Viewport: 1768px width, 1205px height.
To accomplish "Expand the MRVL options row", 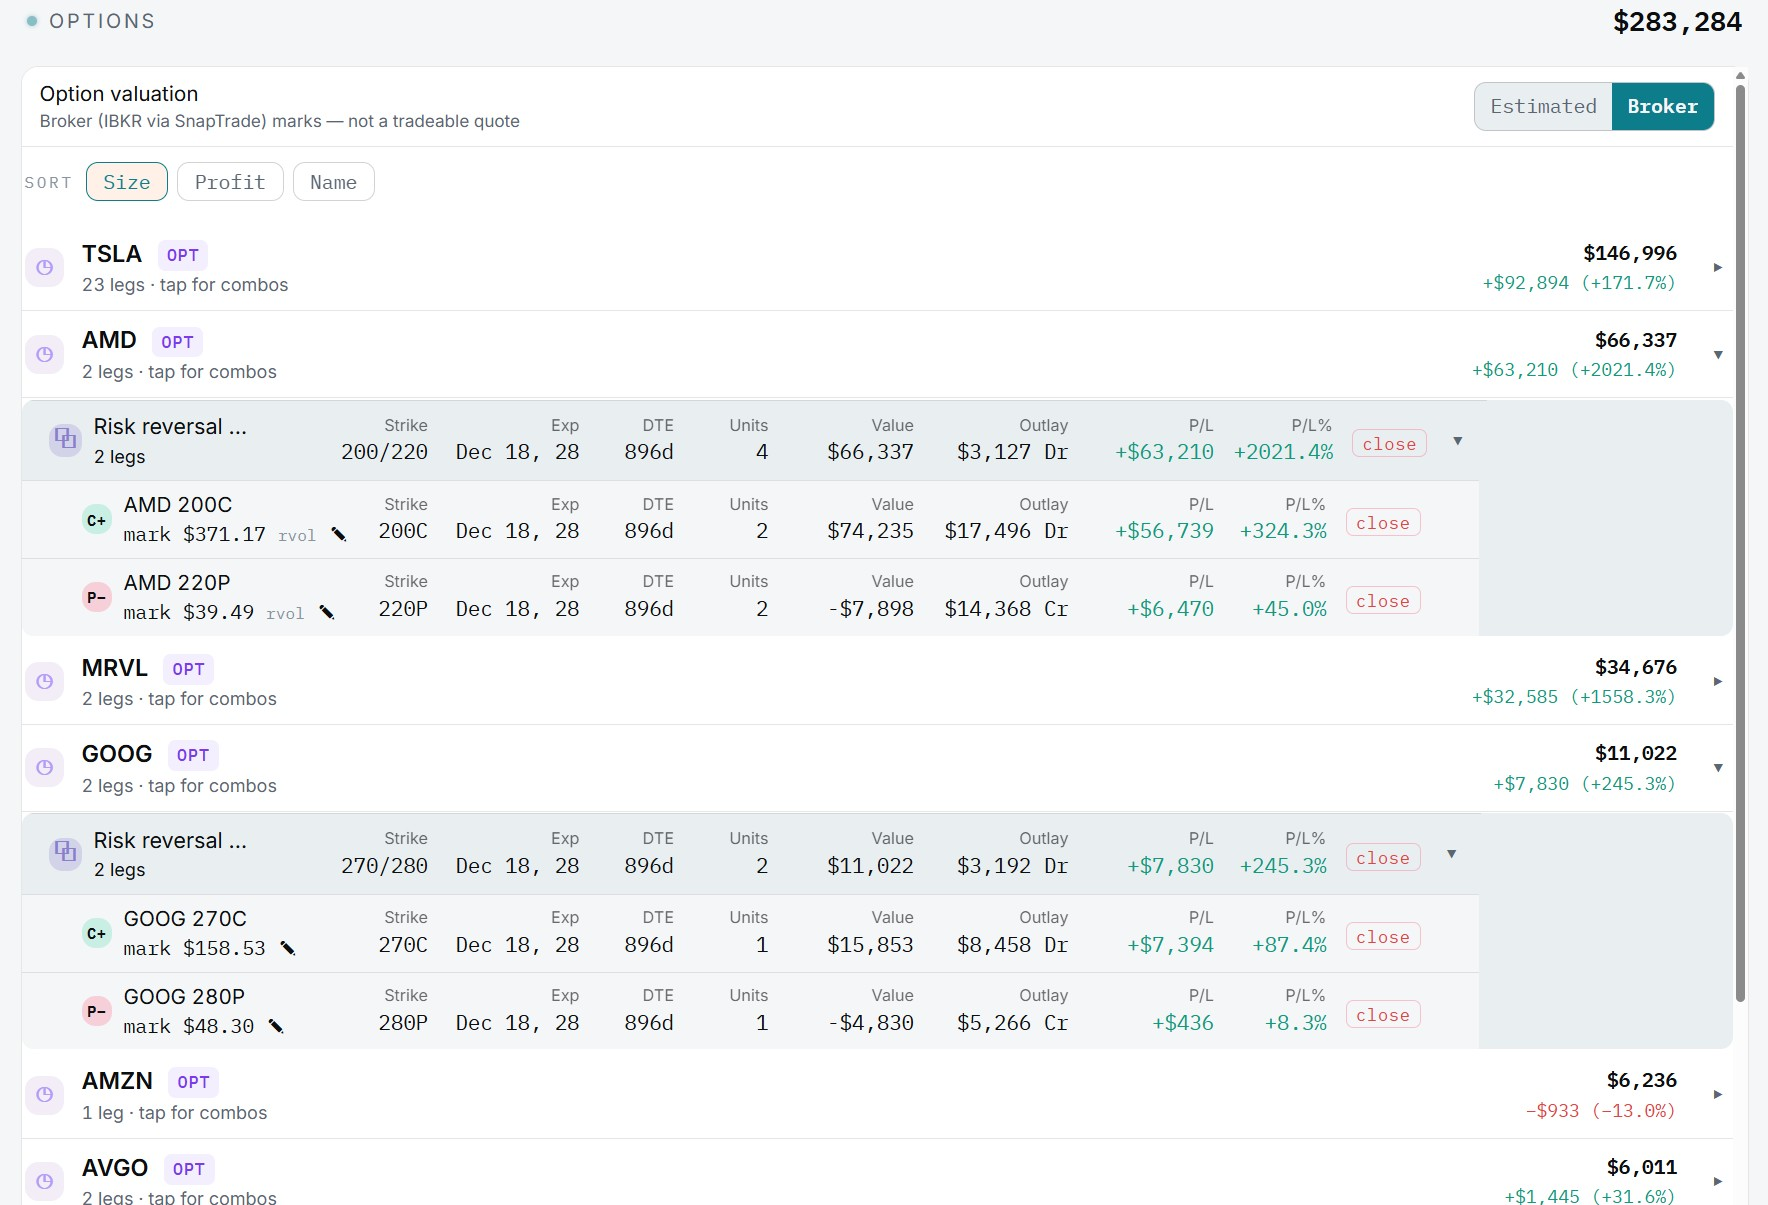I will (x=1718, y=682).
